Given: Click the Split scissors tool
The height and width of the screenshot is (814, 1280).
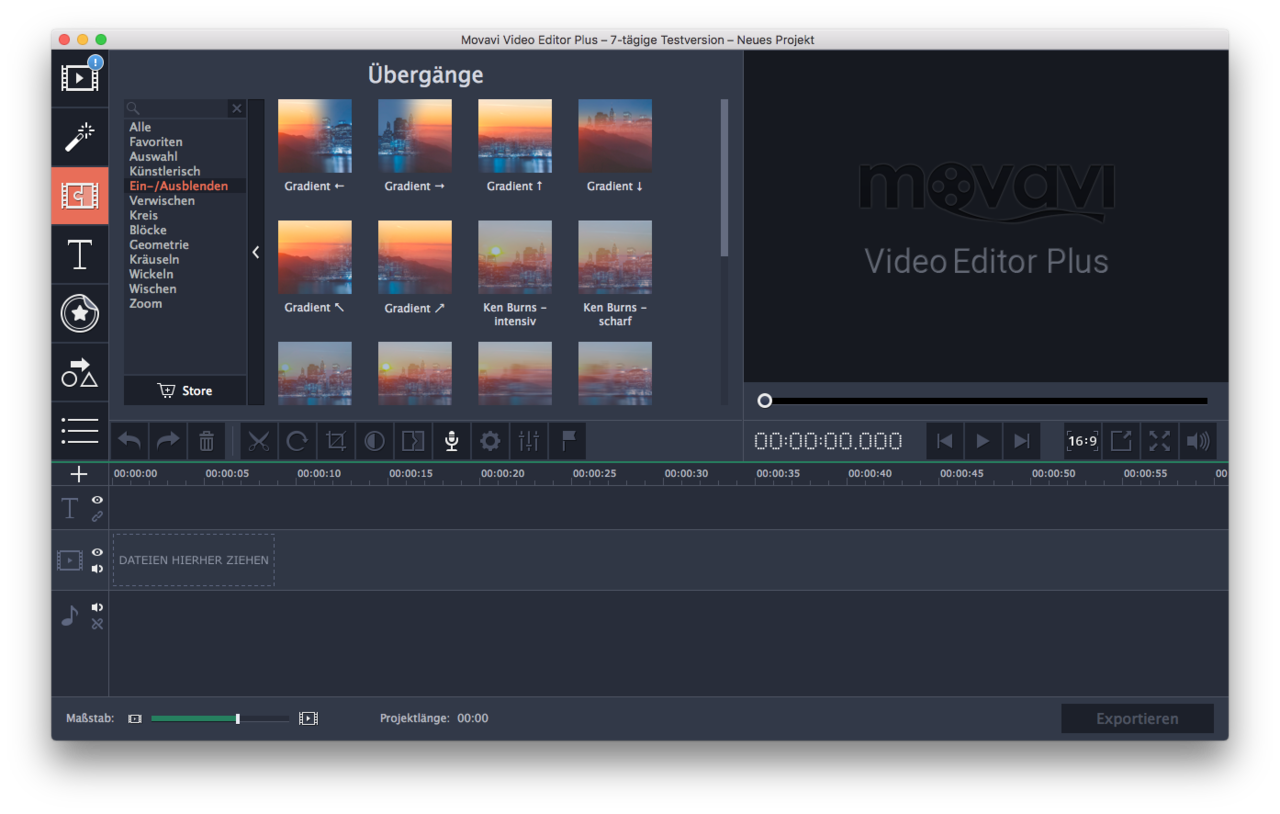Looking at the screenshot, I should pos(259,441).
